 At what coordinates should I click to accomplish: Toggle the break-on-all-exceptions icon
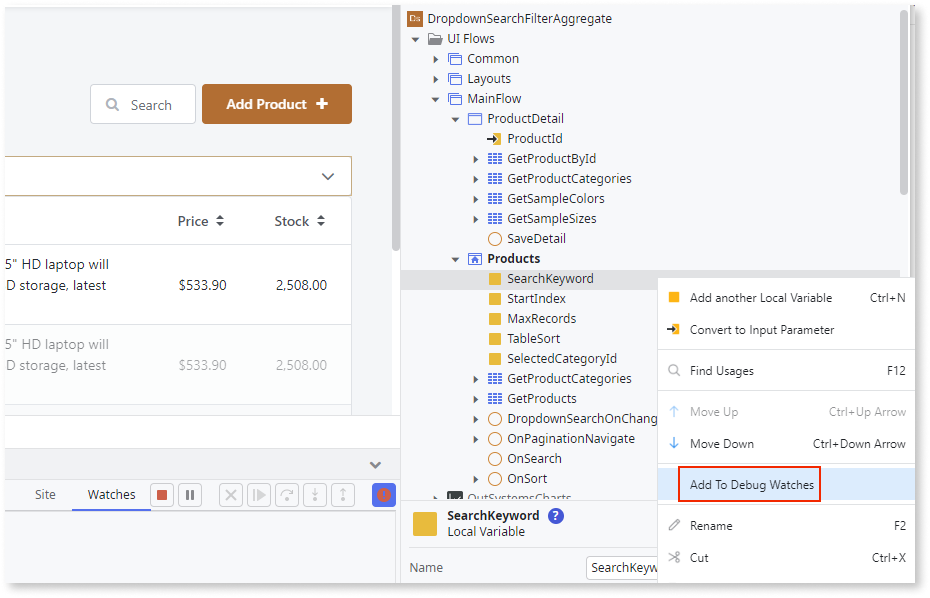tap(384, 494)
